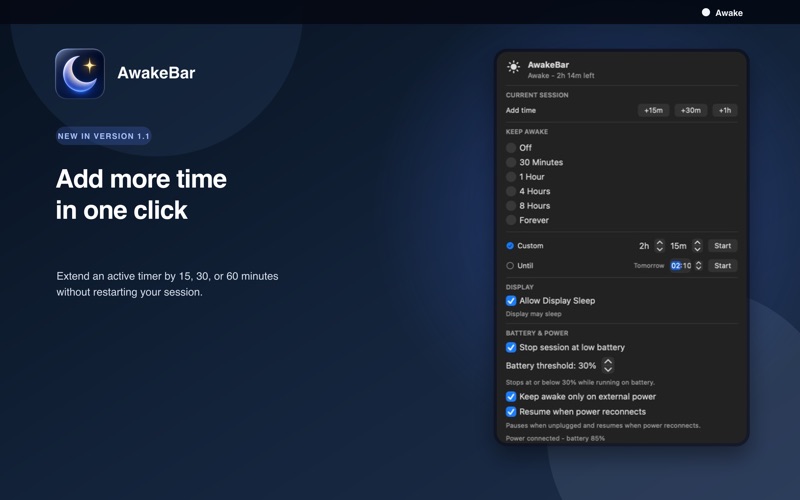Click 'Stops at or below 30%' hint text

(580, 382)
